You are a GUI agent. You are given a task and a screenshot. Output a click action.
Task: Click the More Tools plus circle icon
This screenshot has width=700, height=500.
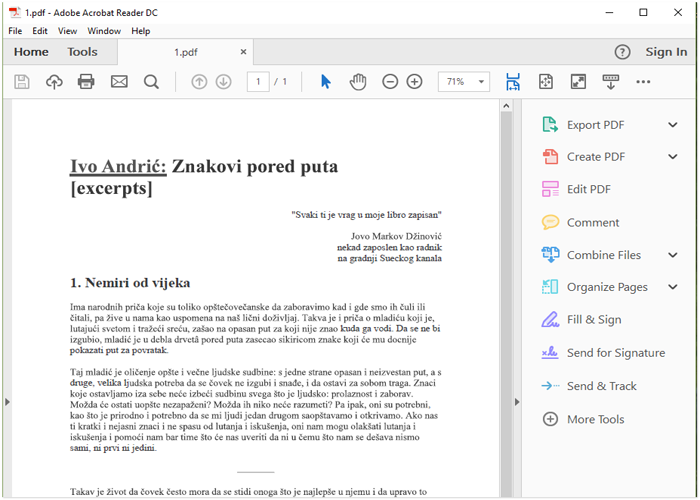click(550, 419)
